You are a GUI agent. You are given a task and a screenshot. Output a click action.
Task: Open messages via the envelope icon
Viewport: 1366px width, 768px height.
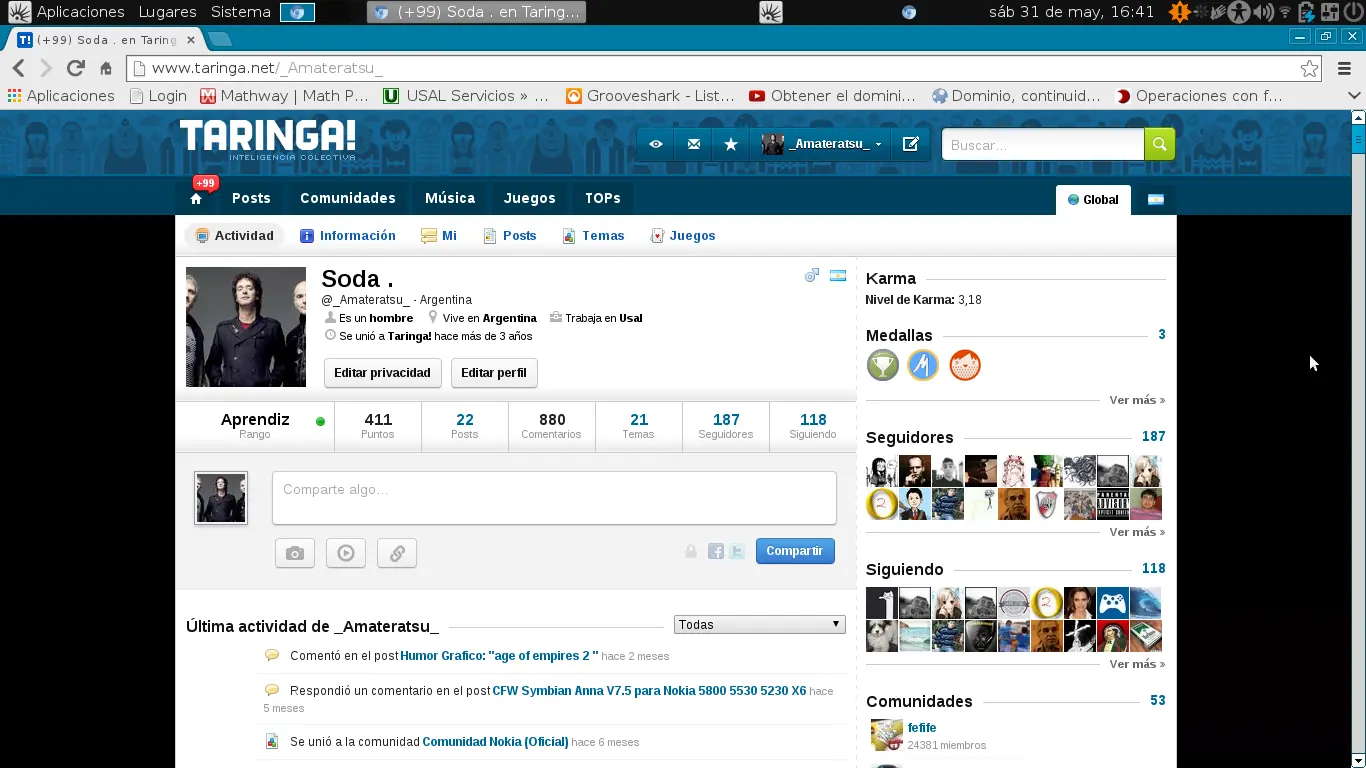click(x=694, y=144)
